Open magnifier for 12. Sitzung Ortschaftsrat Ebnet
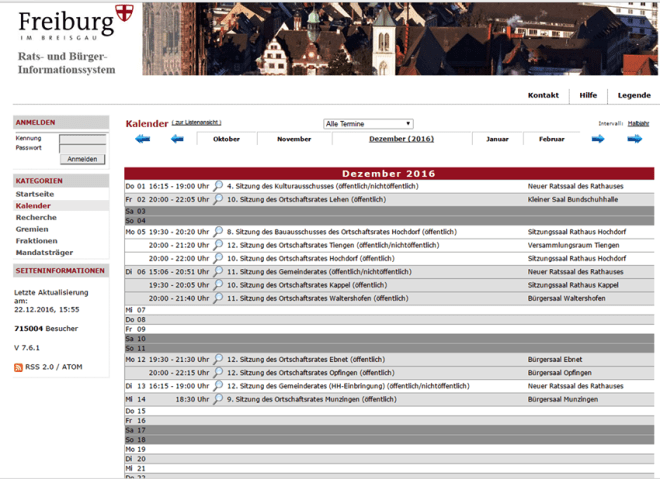The width and height of the screenshot is (660, 479). (x=218, y=359)
